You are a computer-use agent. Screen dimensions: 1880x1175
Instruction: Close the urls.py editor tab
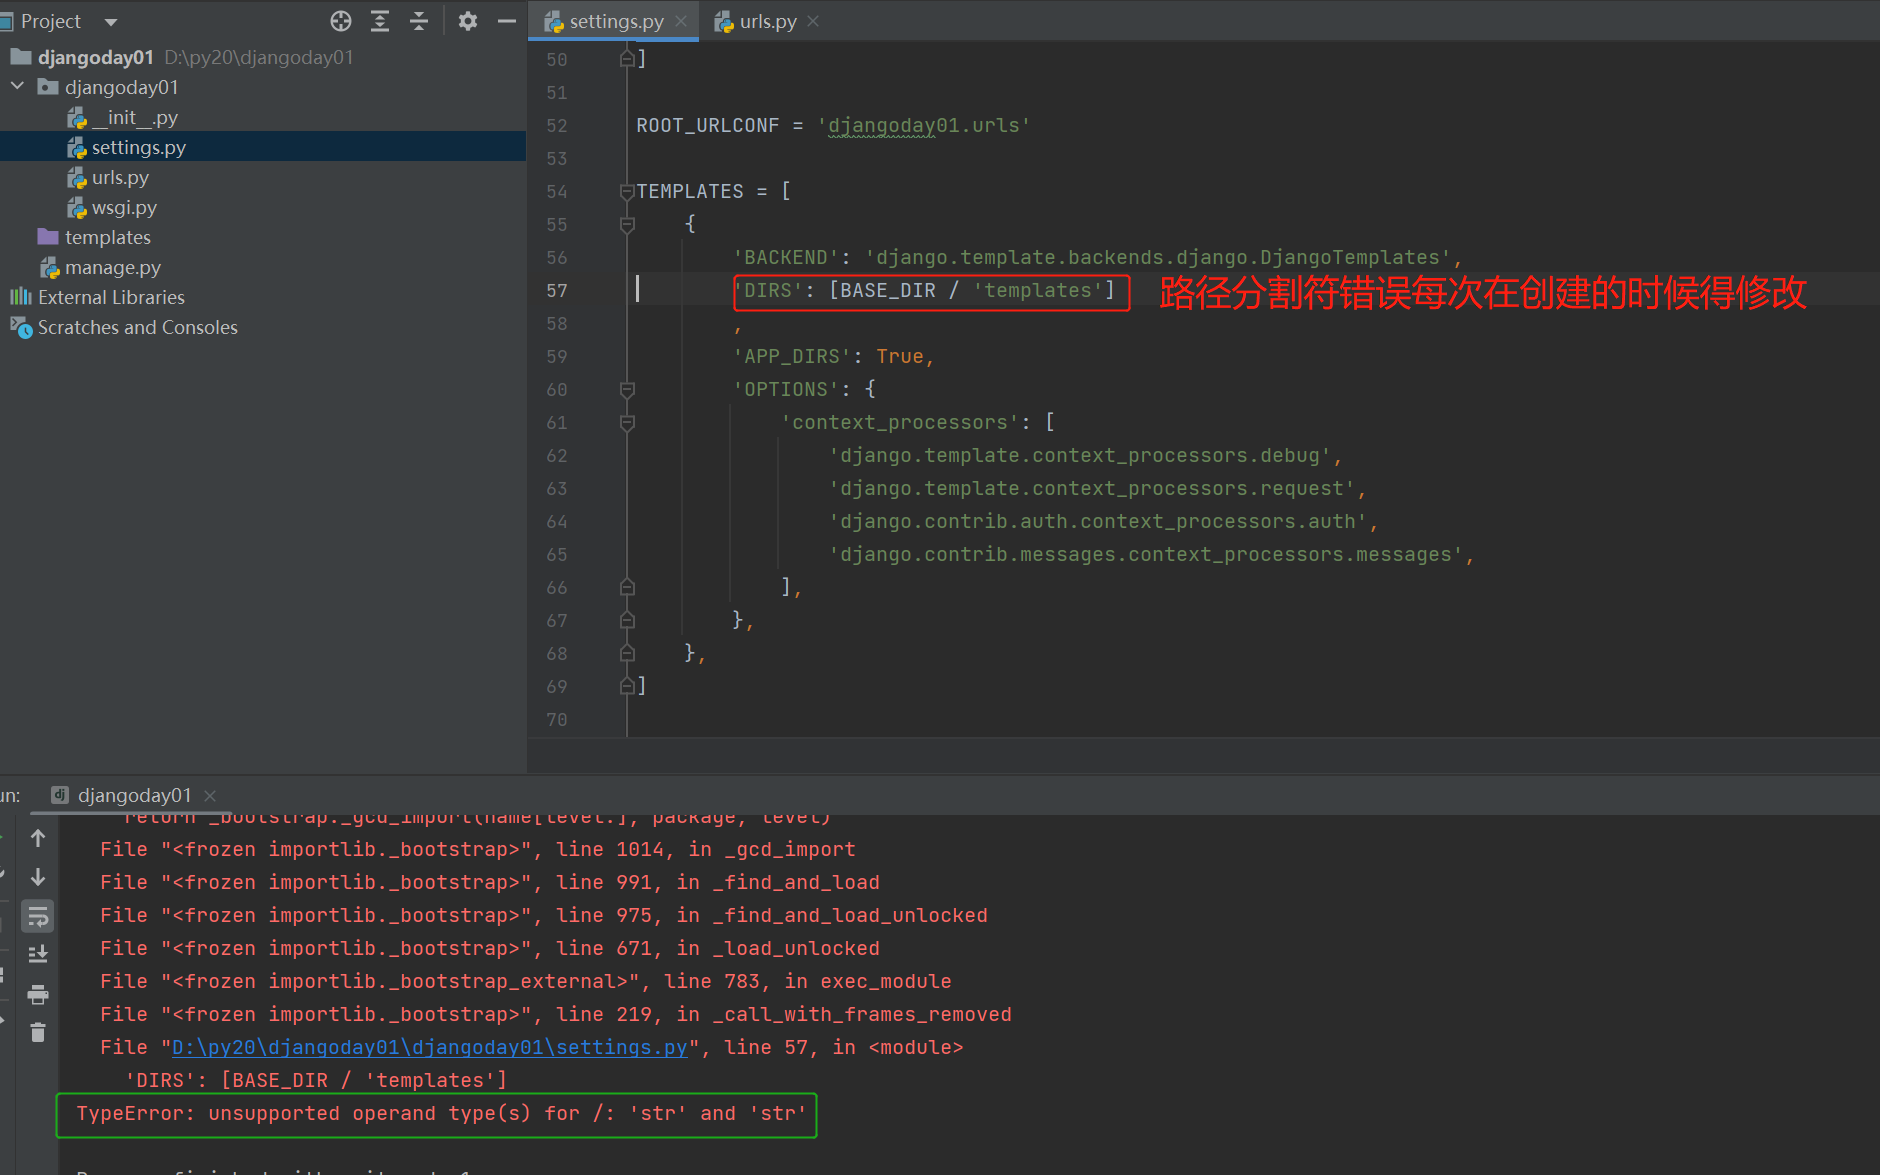pos(813,21)
